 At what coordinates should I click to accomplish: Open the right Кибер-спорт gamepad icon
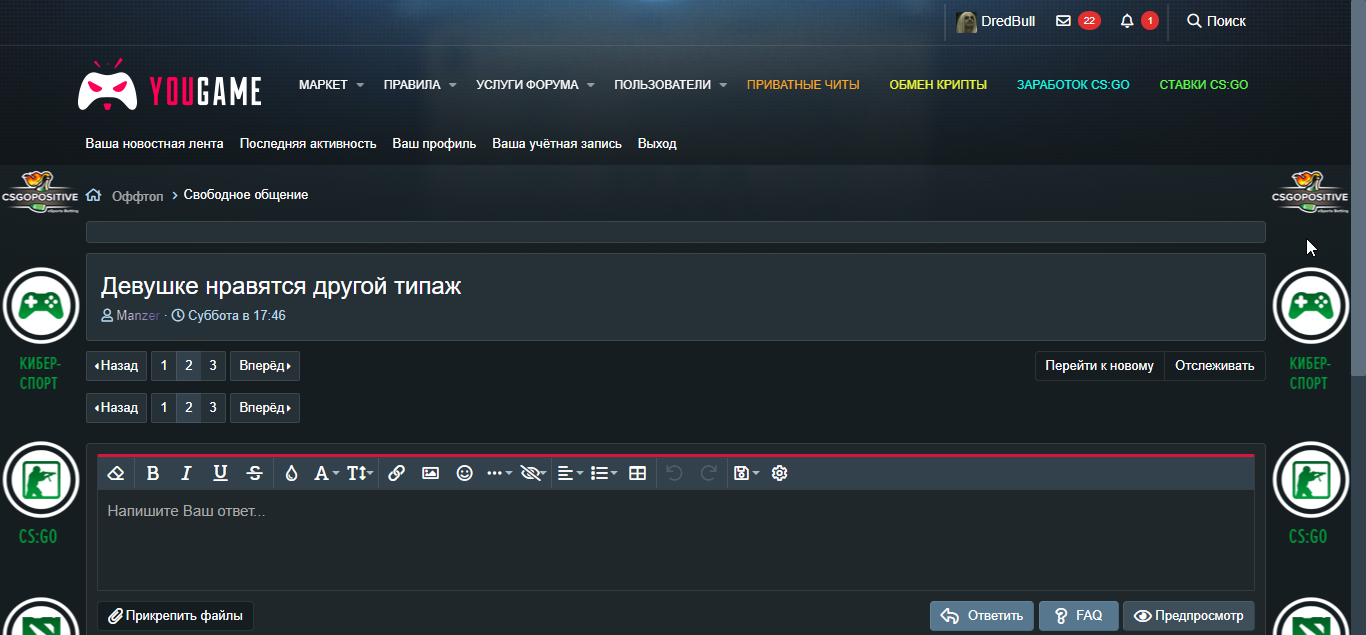click(1309, 305)
